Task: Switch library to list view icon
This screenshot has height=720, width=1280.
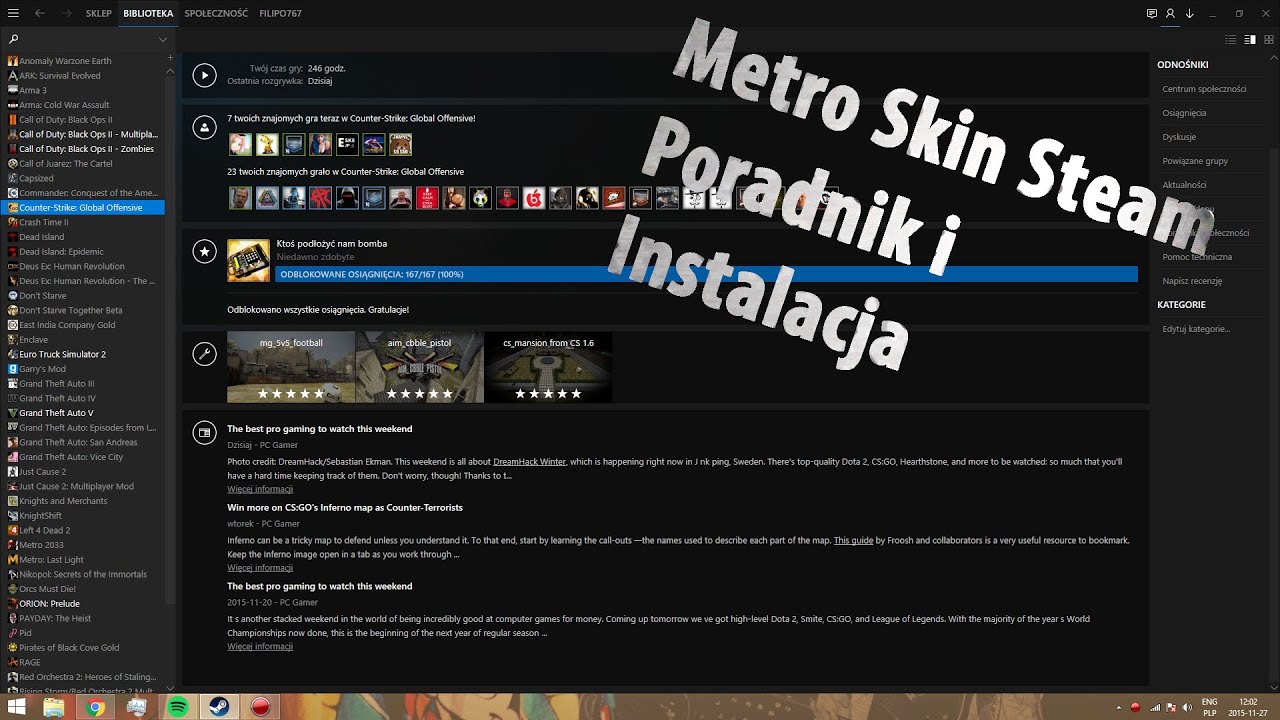Action: pyautogui.click(x=1231, y=39)
